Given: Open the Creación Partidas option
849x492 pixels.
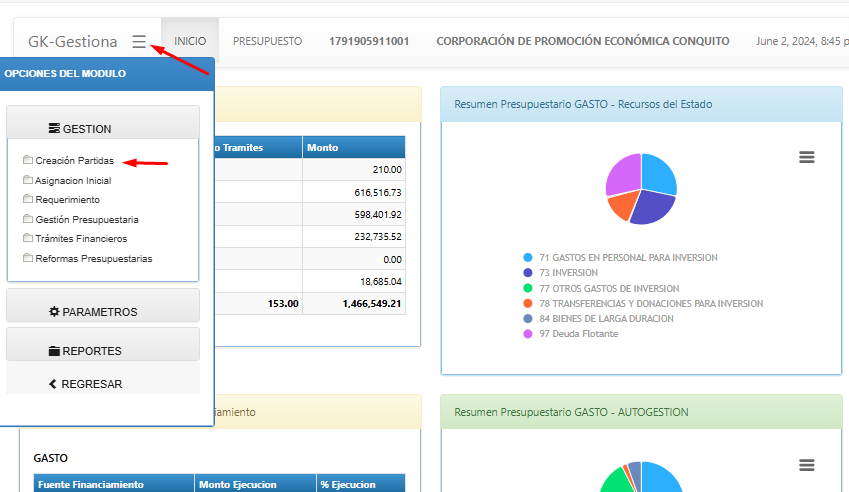Looking at the screenshot, I should coord(75,161).
